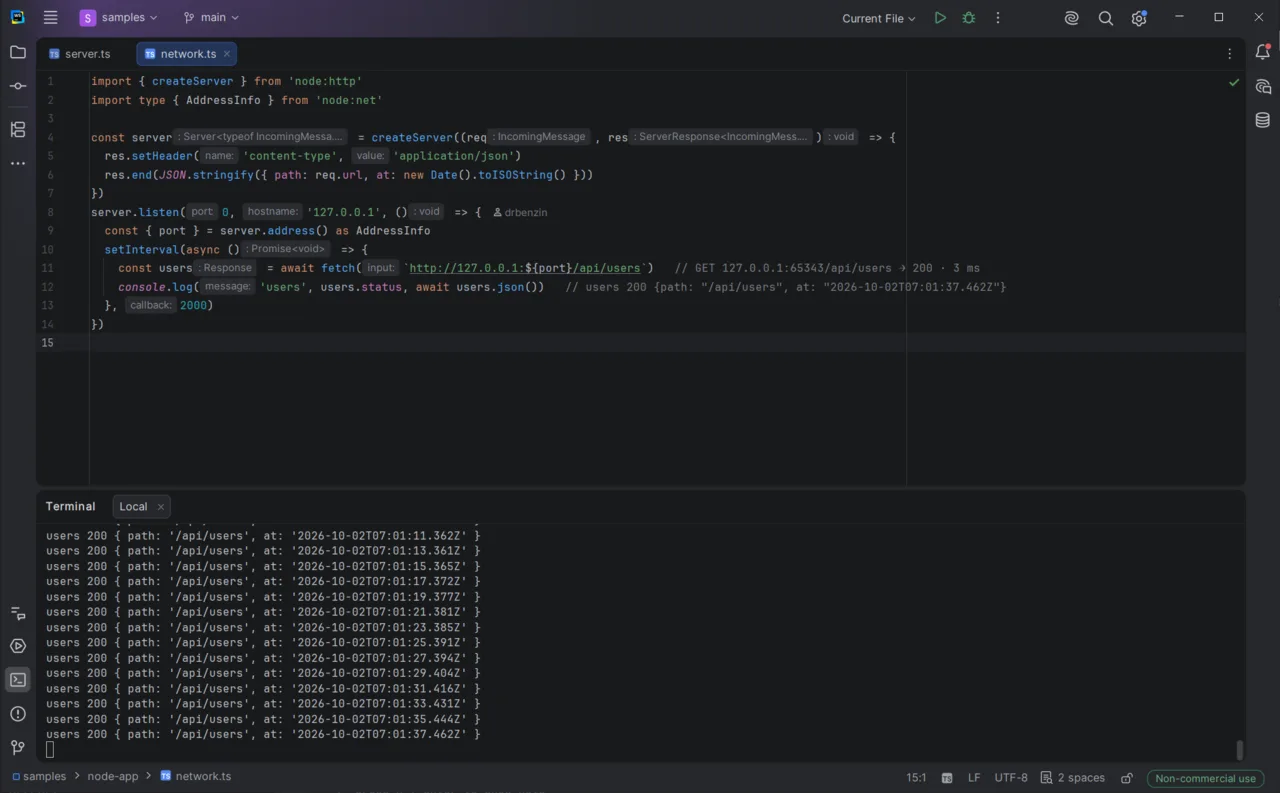The height and width of the screenshot is (793, 1280).
Task: Open editor tabs options menu
Action: click(x=1229, y=54)
